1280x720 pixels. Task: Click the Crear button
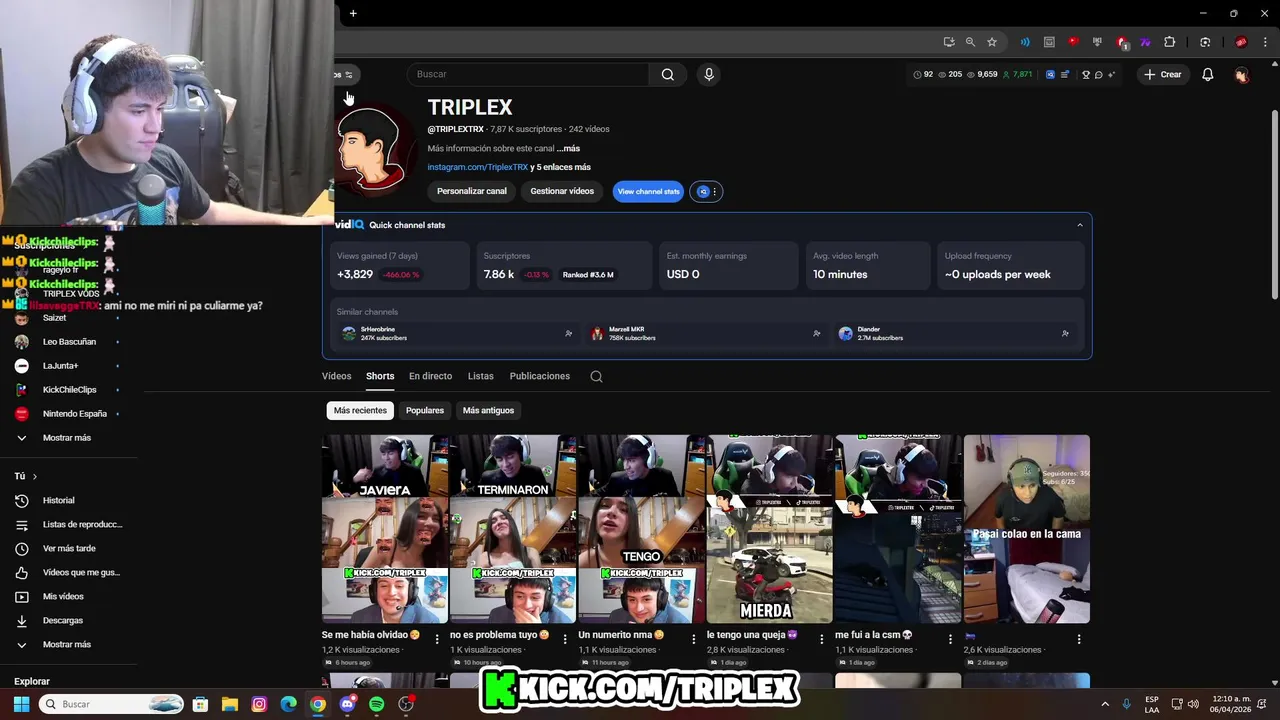click(1163, 74)
